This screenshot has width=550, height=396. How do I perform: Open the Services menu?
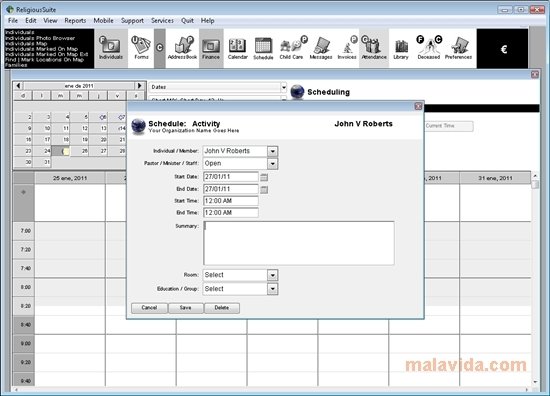coord(162,21)
